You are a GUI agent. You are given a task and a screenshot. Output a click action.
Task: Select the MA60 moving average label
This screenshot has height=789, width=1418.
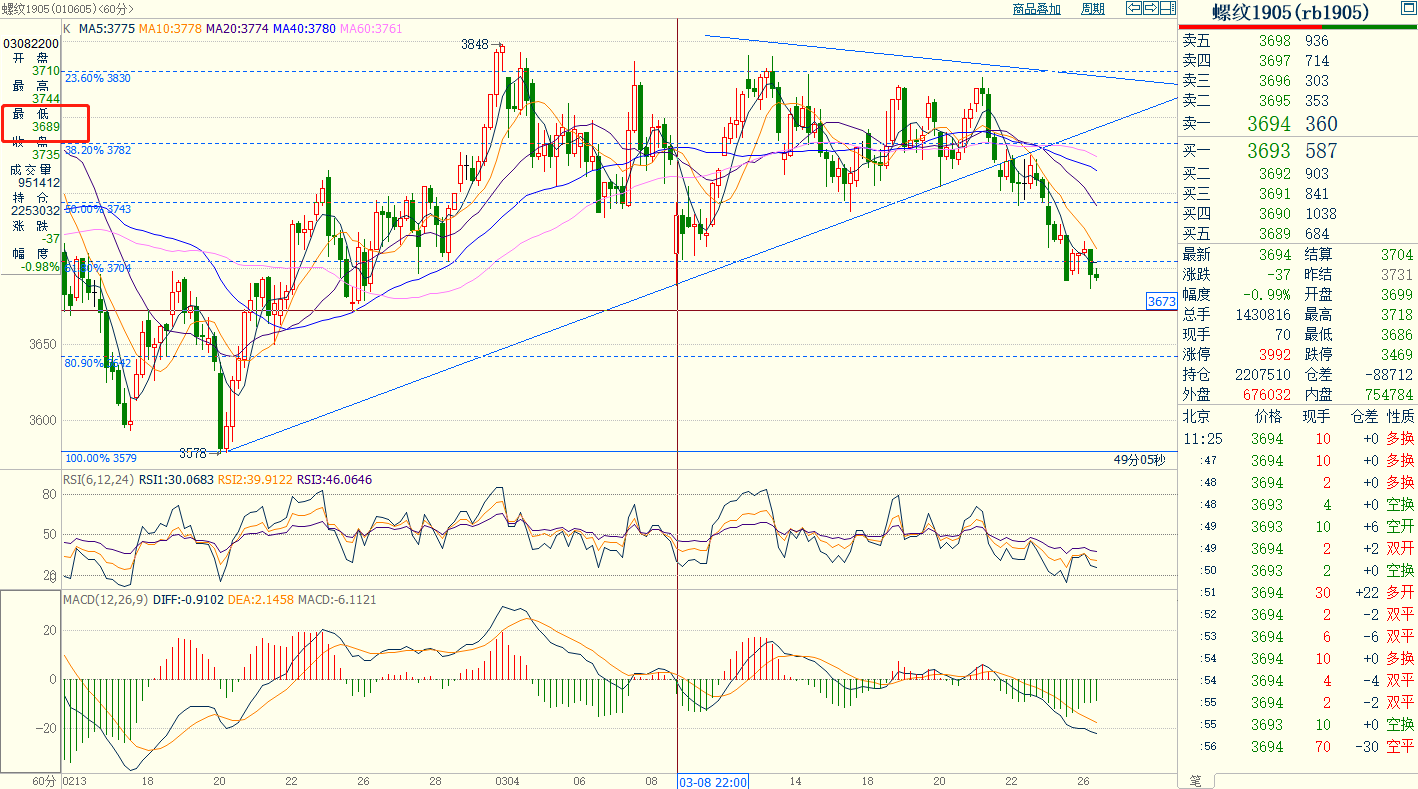371,29
